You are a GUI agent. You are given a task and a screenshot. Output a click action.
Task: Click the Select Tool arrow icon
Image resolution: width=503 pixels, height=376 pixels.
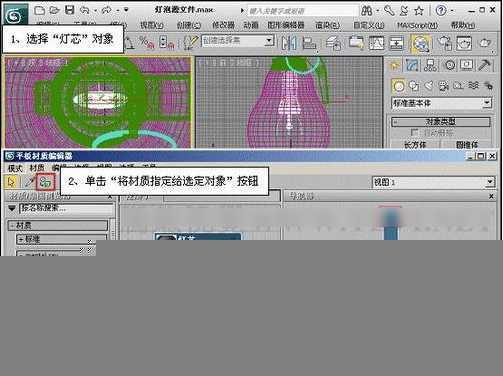(x=11, y=182)
